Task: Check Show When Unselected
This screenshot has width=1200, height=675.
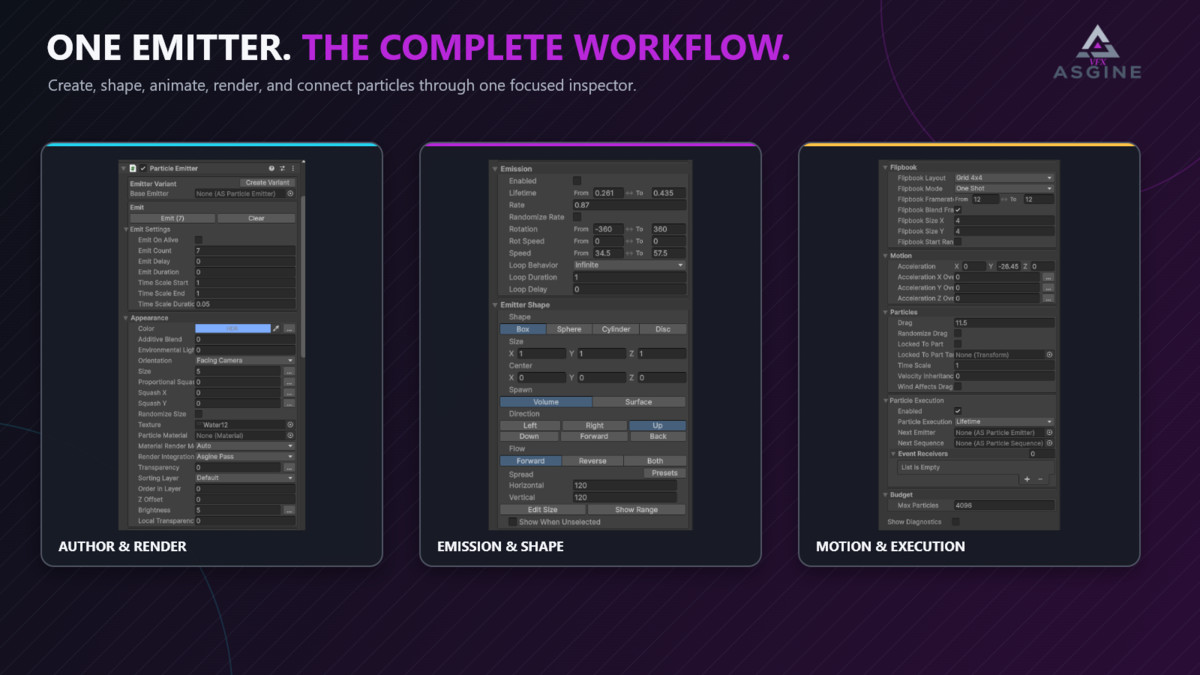Action: pos(513,522)
